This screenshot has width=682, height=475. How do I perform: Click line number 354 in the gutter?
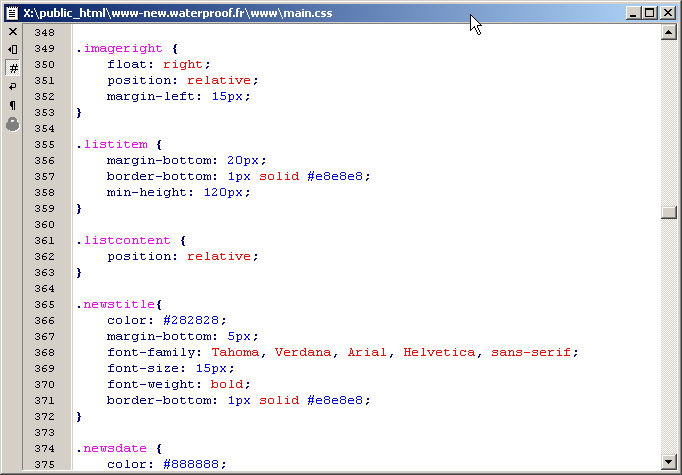(x=45, y=129)
